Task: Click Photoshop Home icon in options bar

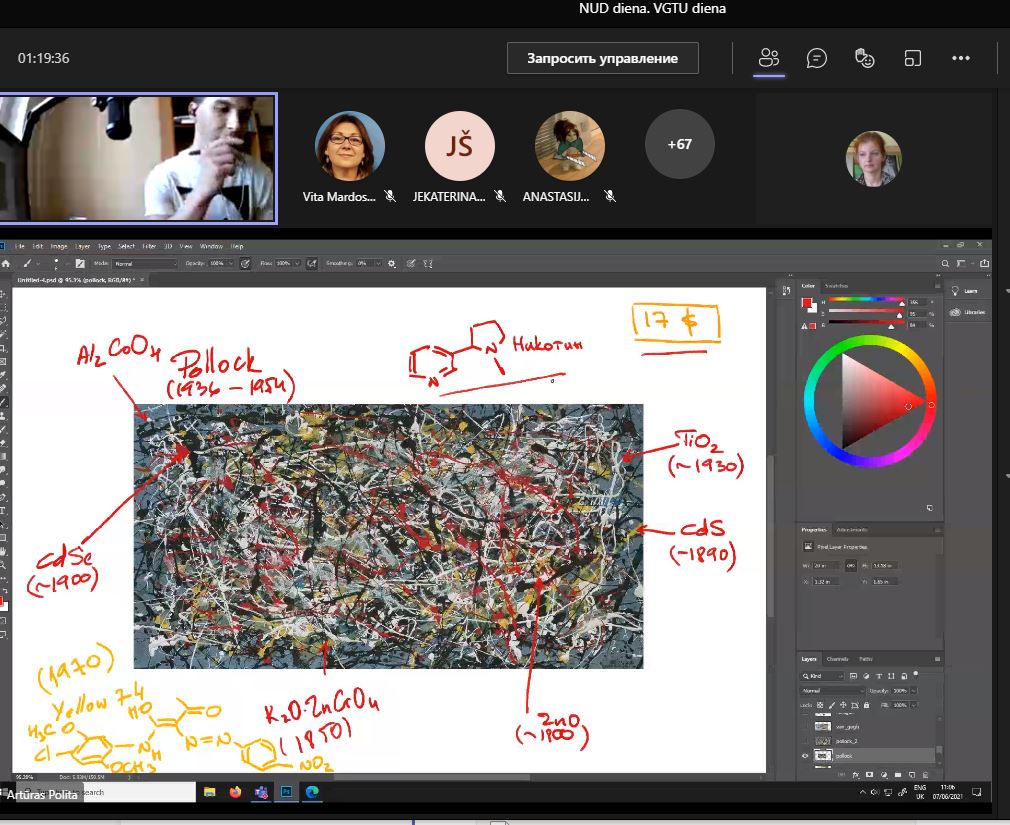Action: coord(5,263)
